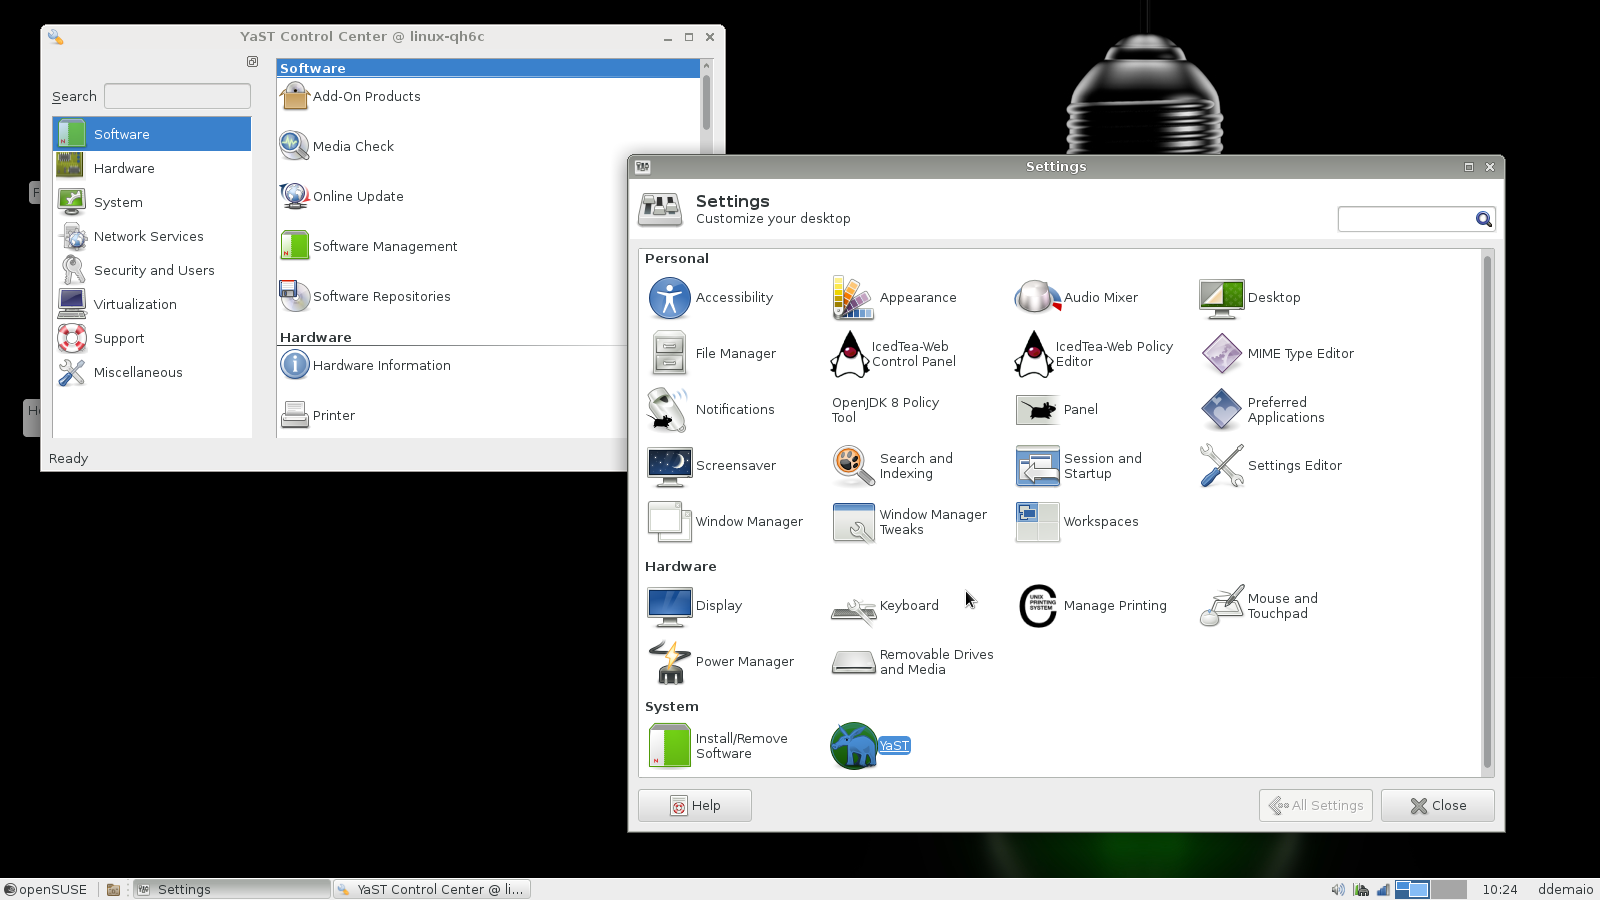
Task: Open Manage Printing icon
Action: point(1037,606)
